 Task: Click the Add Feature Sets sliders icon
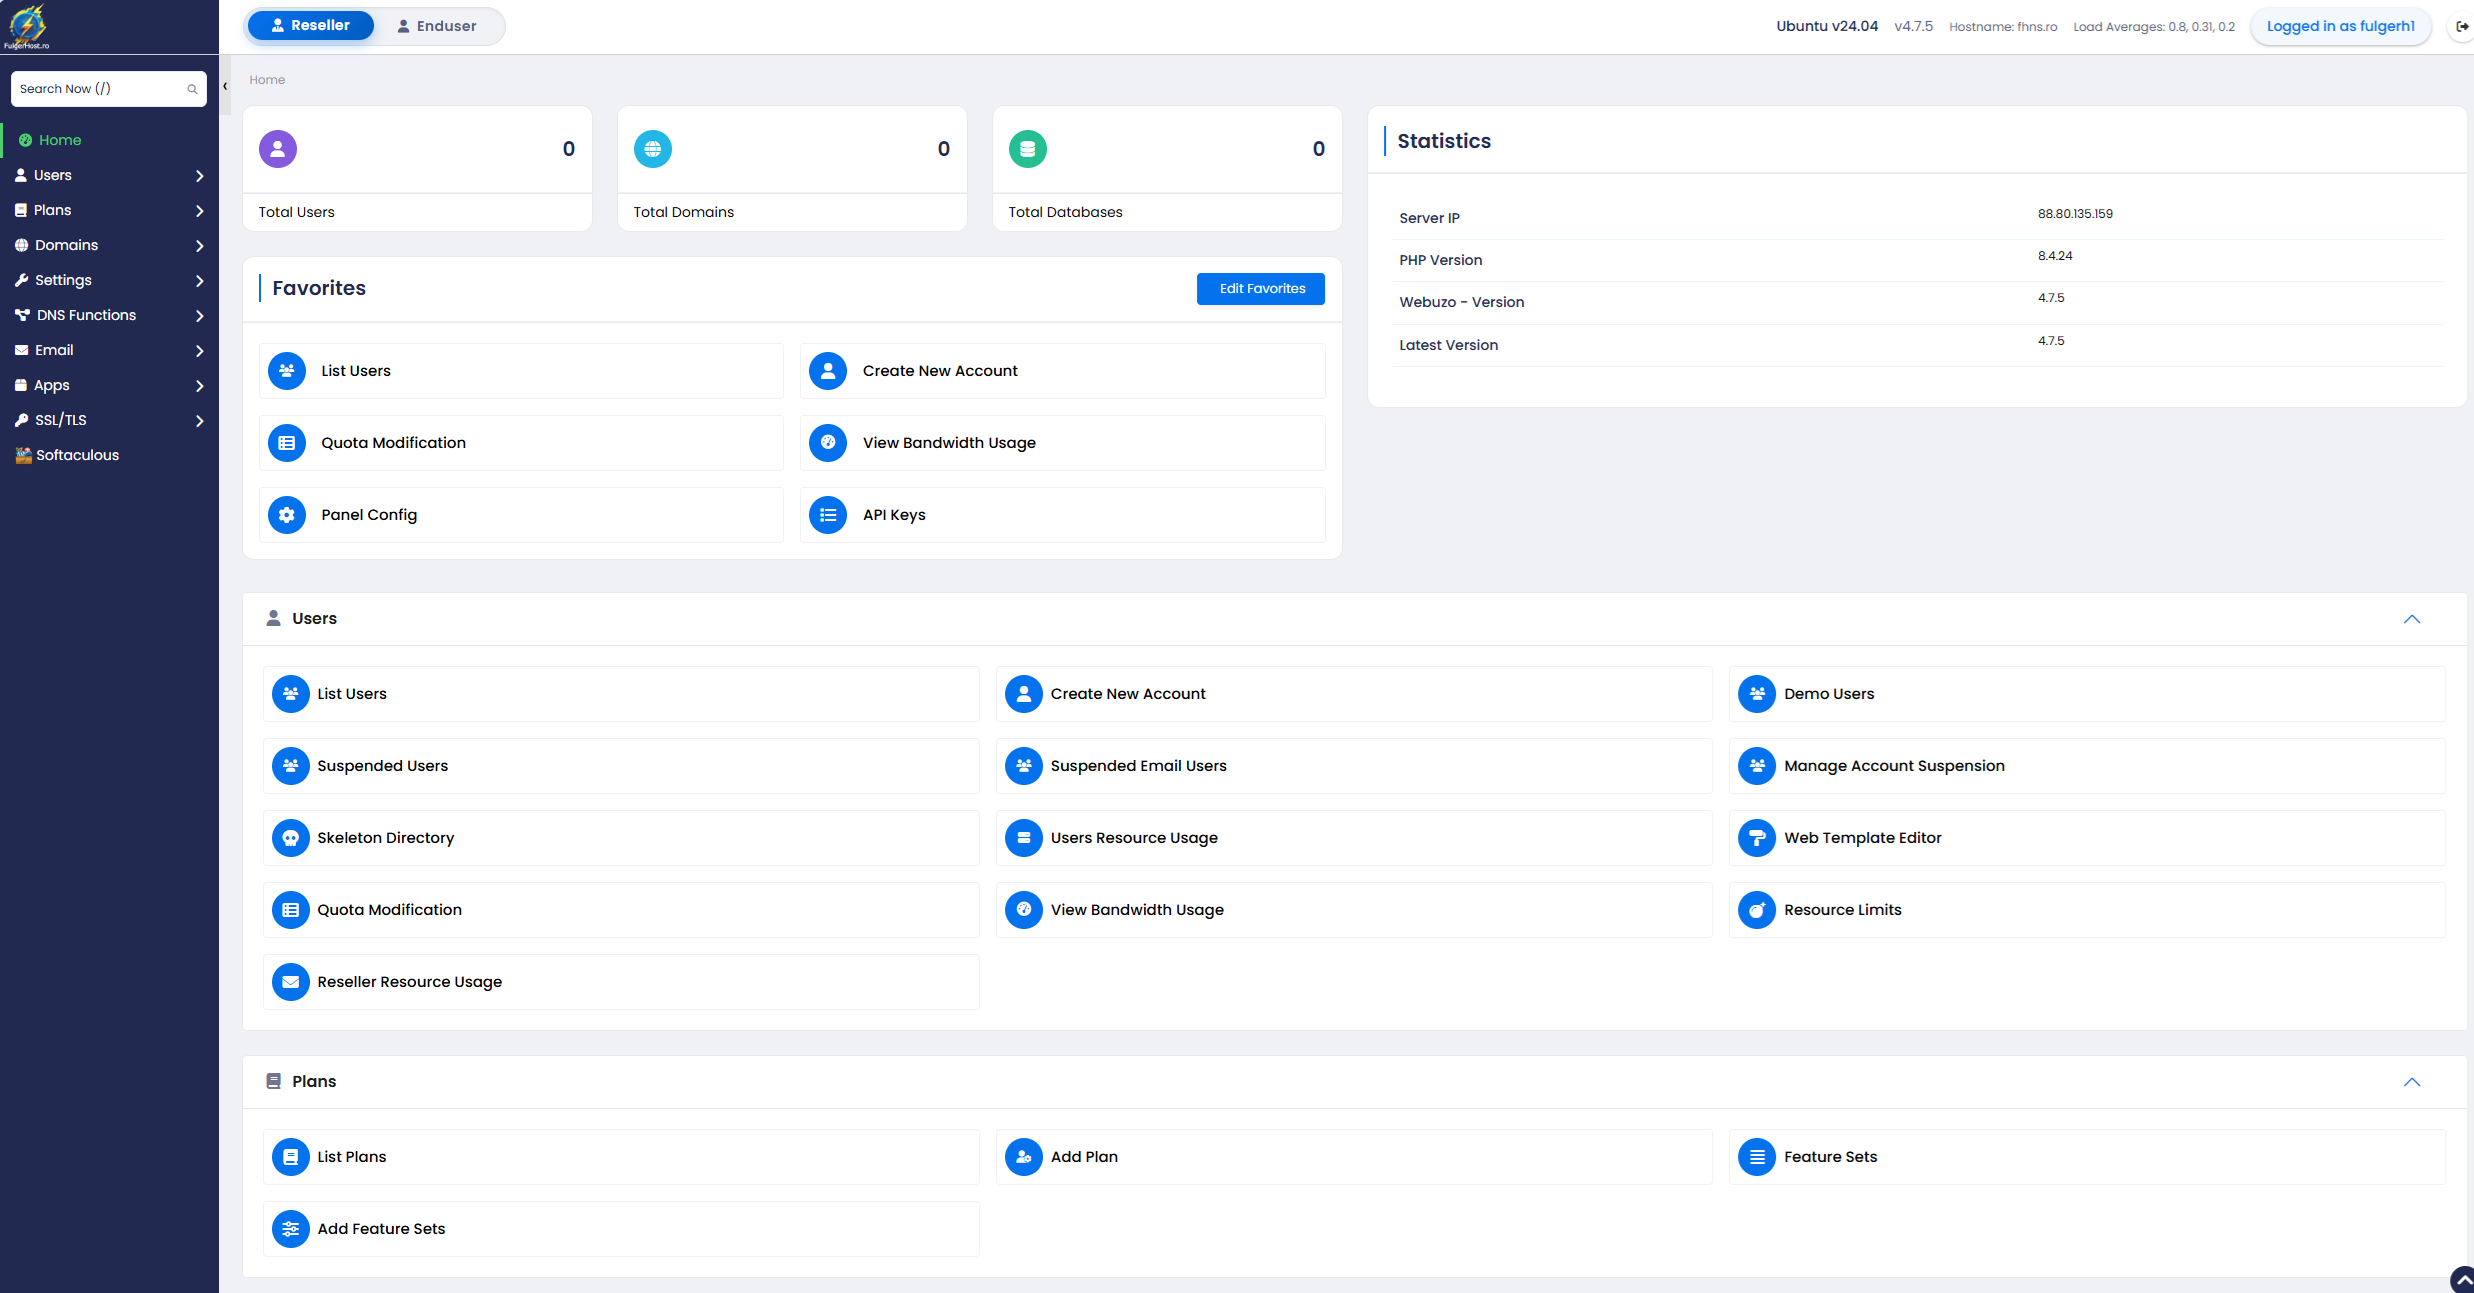(291, 1229)
